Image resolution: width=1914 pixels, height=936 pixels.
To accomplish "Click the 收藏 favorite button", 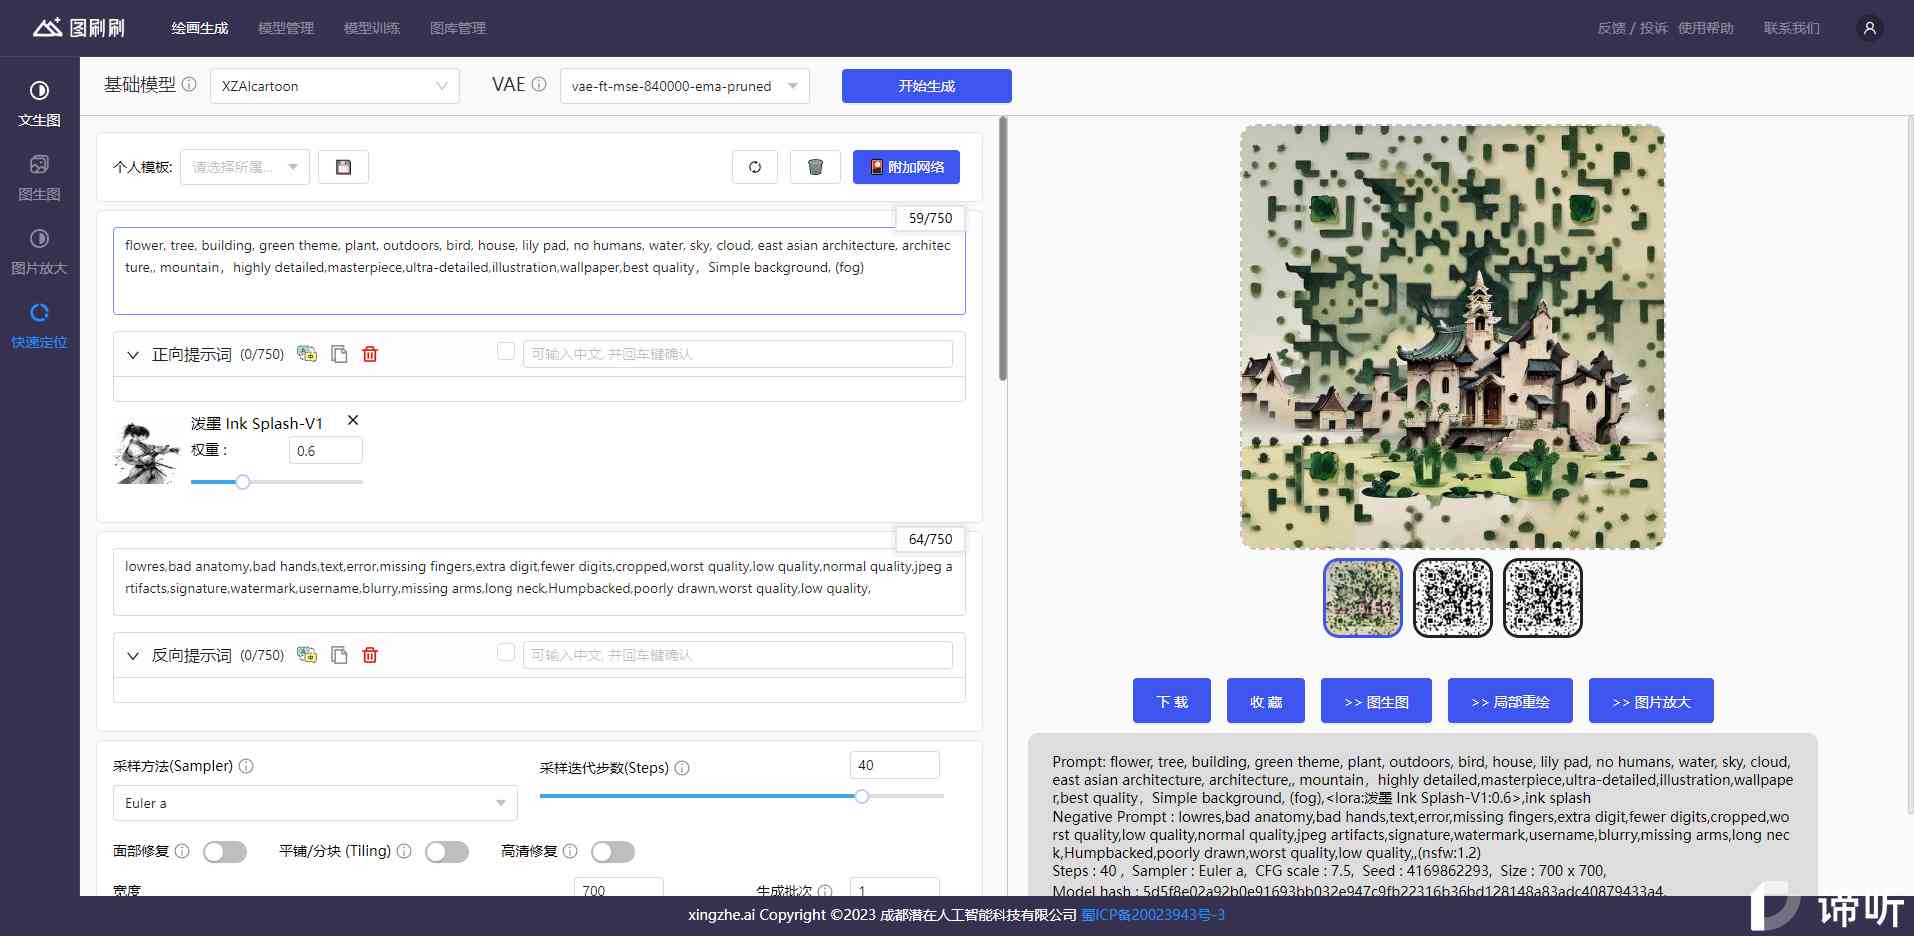I will pyautogui.click(x=1266, y=701).
